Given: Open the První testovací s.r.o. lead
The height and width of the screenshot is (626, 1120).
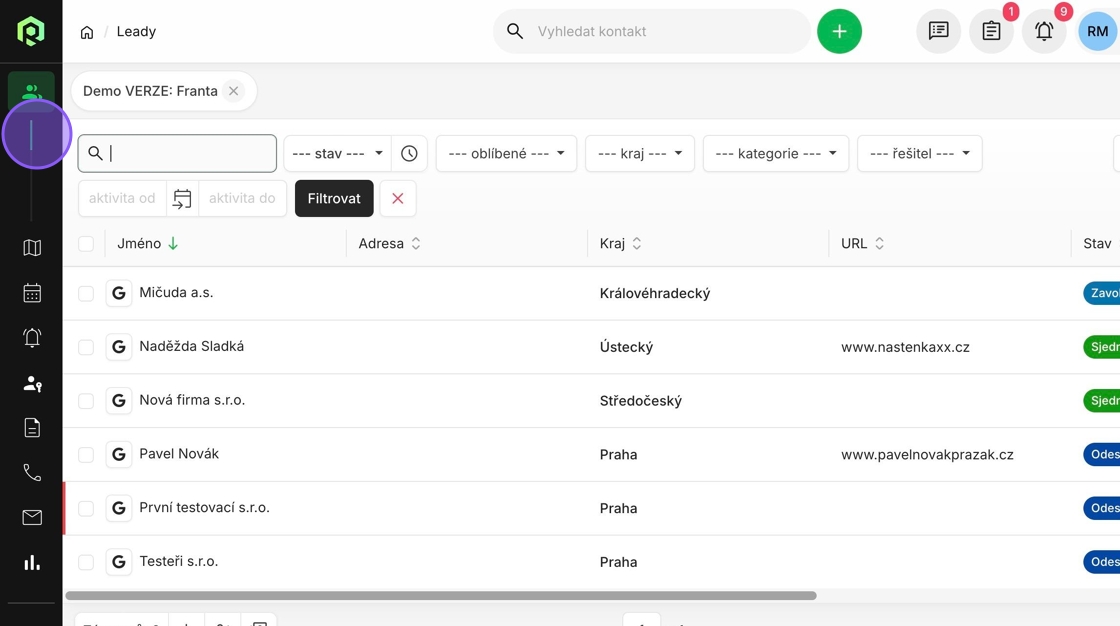Looking at the screenshot, I should tap(204, 507).
